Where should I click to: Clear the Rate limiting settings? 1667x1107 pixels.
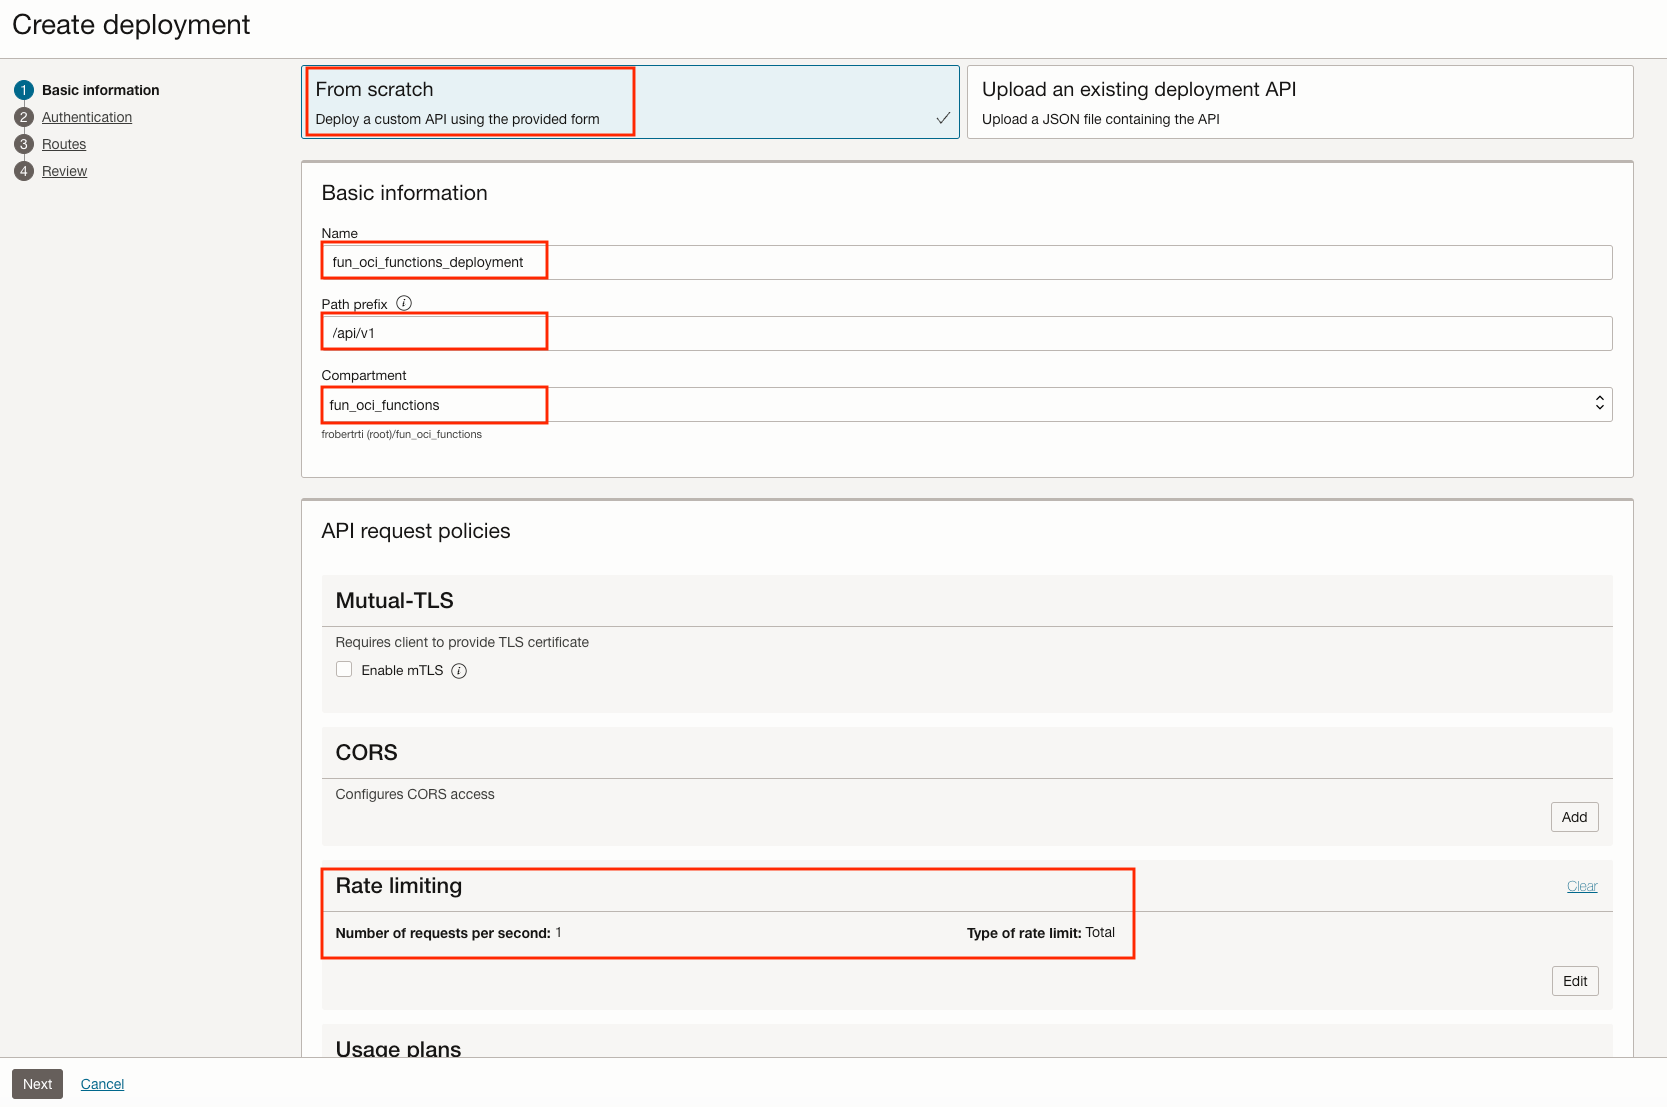1581,886
